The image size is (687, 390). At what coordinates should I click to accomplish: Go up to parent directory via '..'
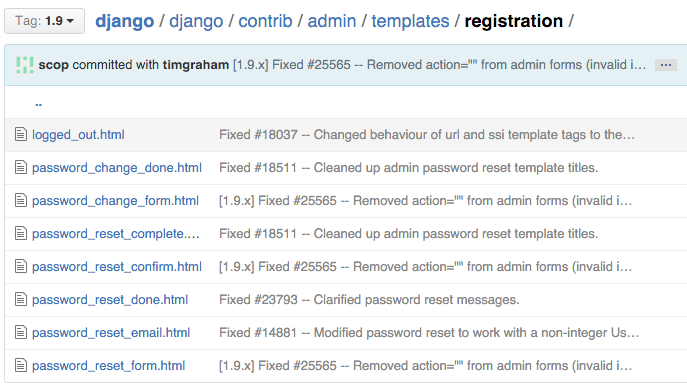pos(39,103)
